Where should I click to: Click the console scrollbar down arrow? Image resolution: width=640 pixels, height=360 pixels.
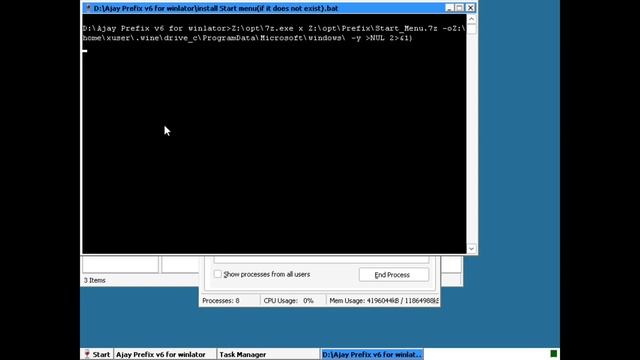471,249
